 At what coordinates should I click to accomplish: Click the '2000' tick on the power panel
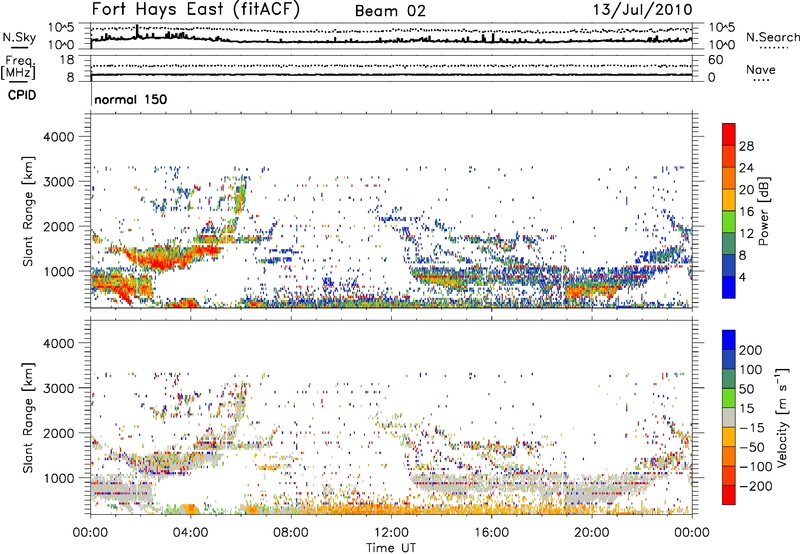coord(59,226)
